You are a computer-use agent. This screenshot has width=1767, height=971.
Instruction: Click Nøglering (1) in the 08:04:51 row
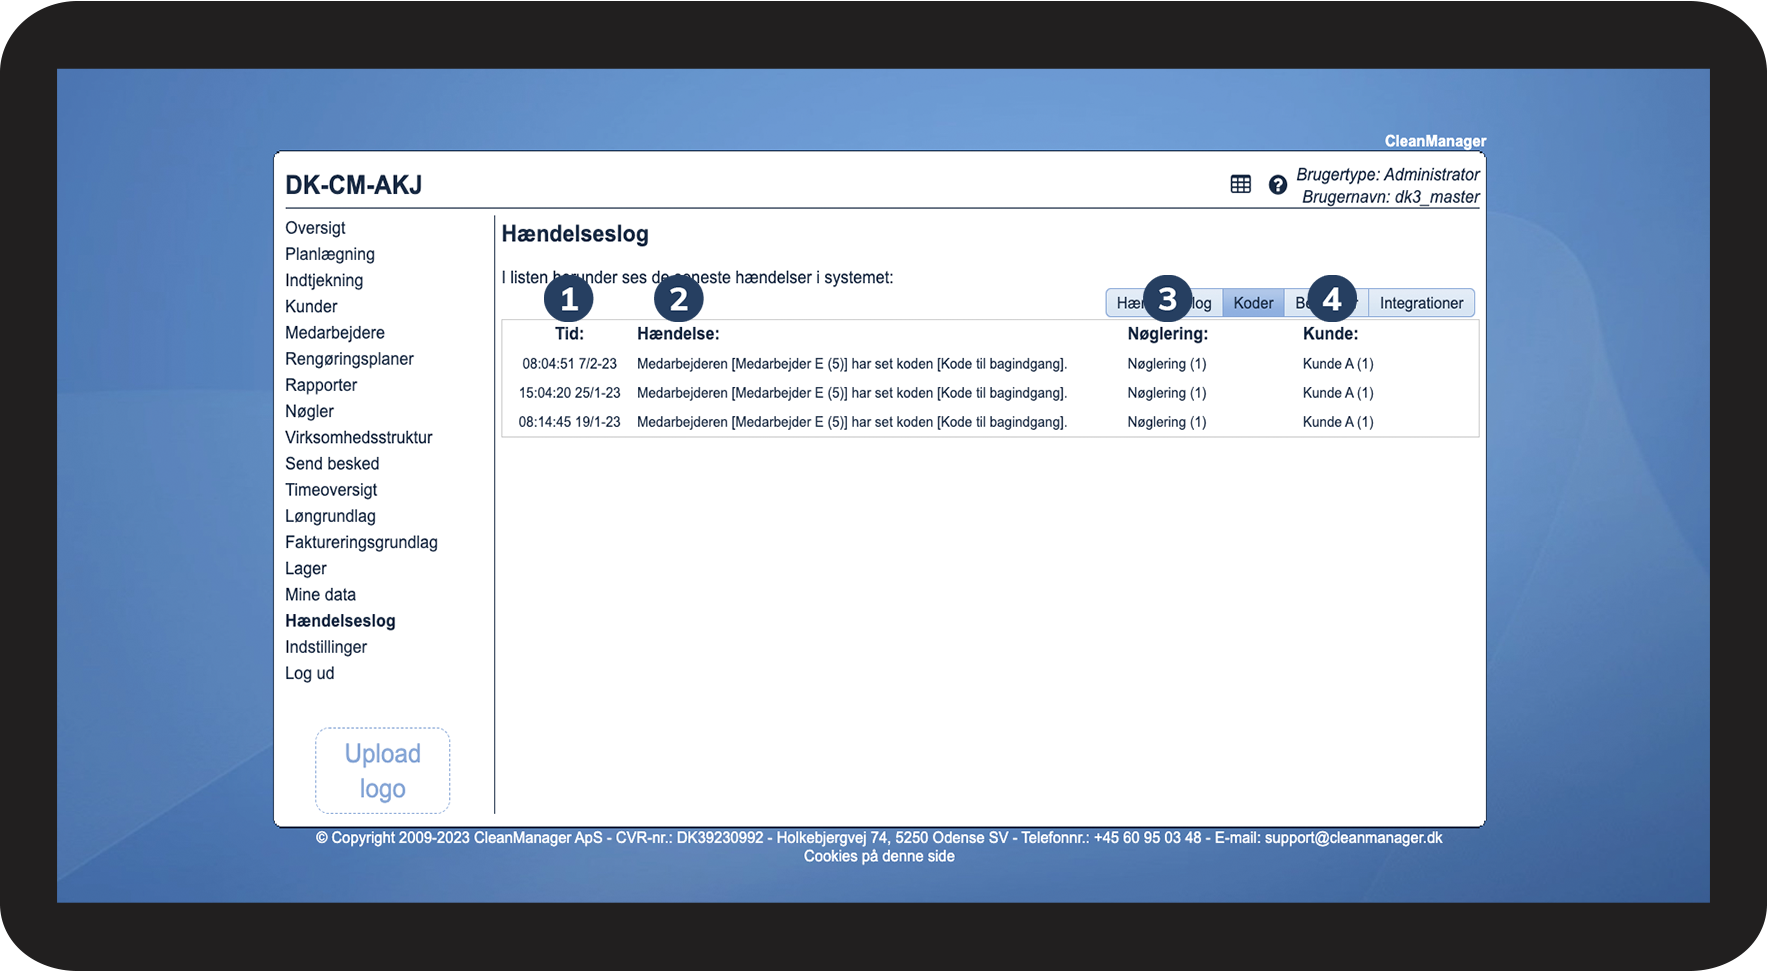coord(1167,364)
